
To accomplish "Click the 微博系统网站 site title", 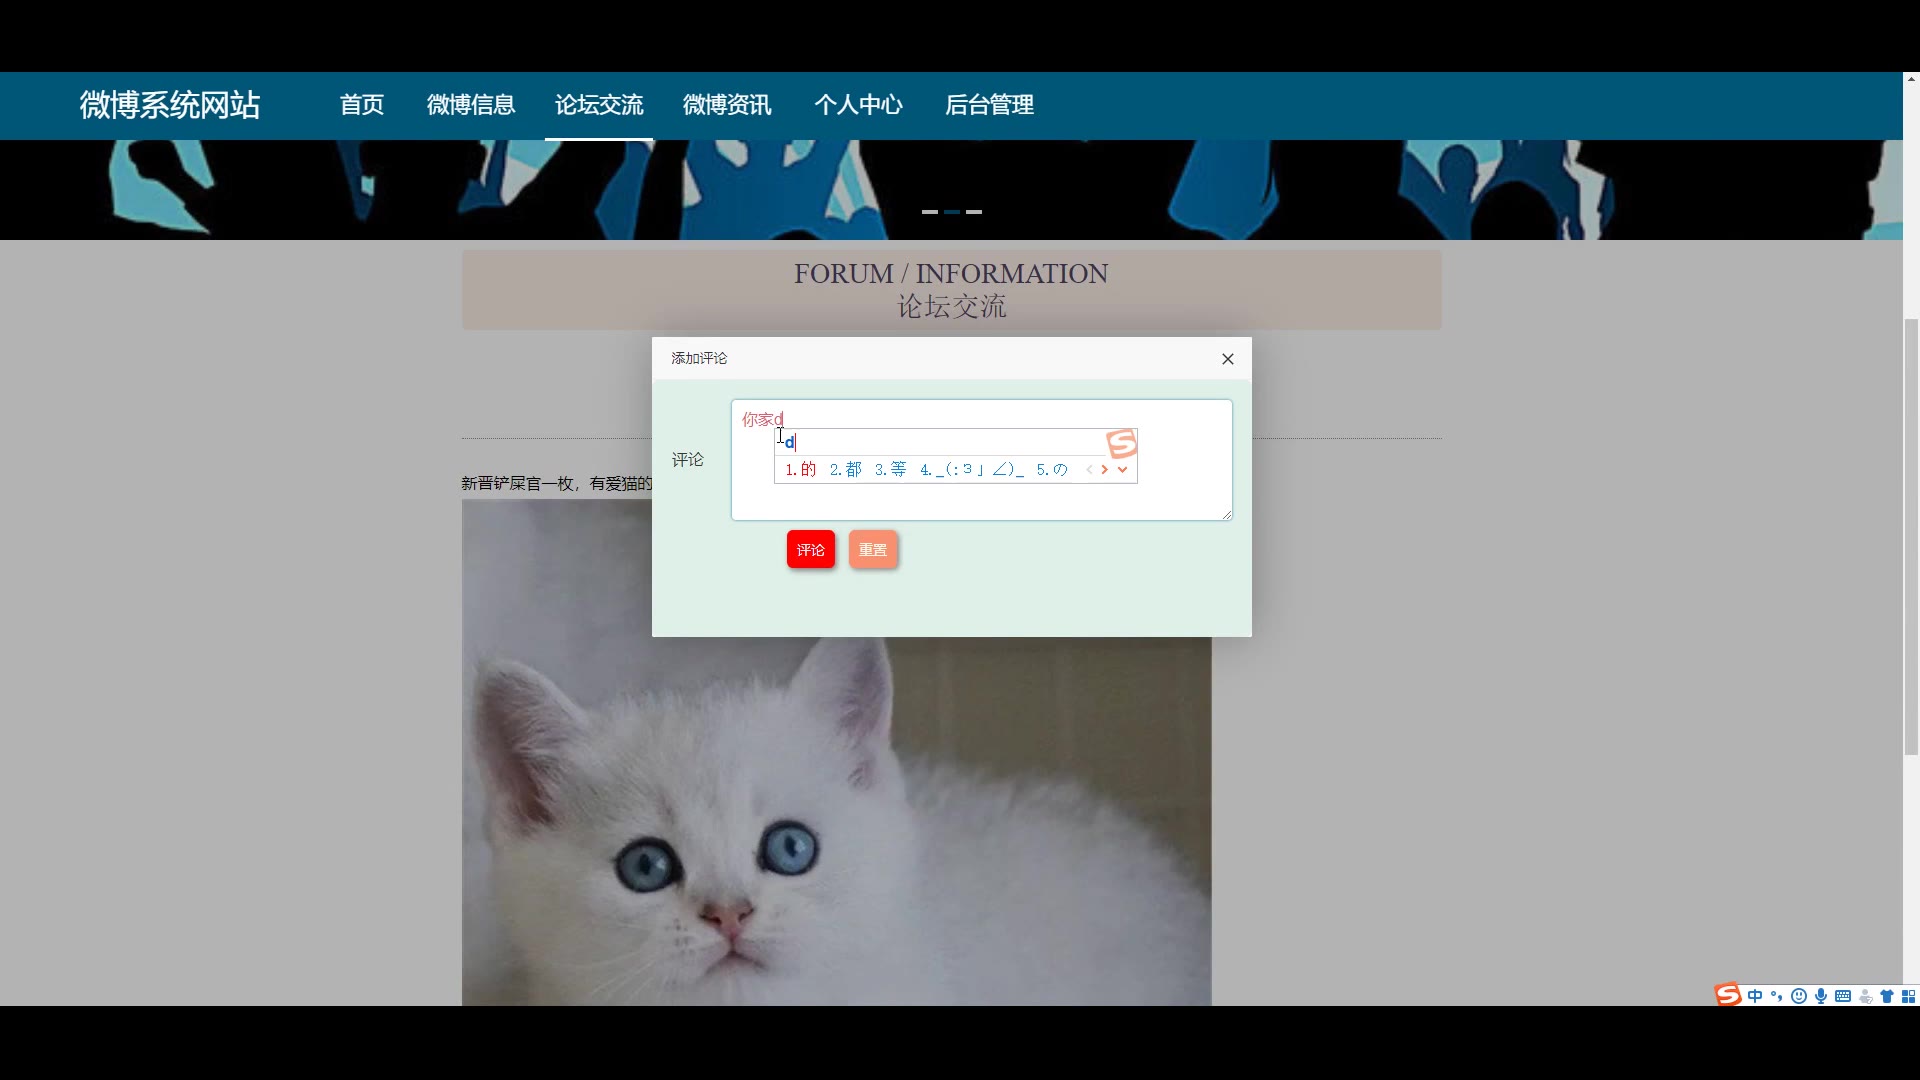I will [x=170, y=105].
